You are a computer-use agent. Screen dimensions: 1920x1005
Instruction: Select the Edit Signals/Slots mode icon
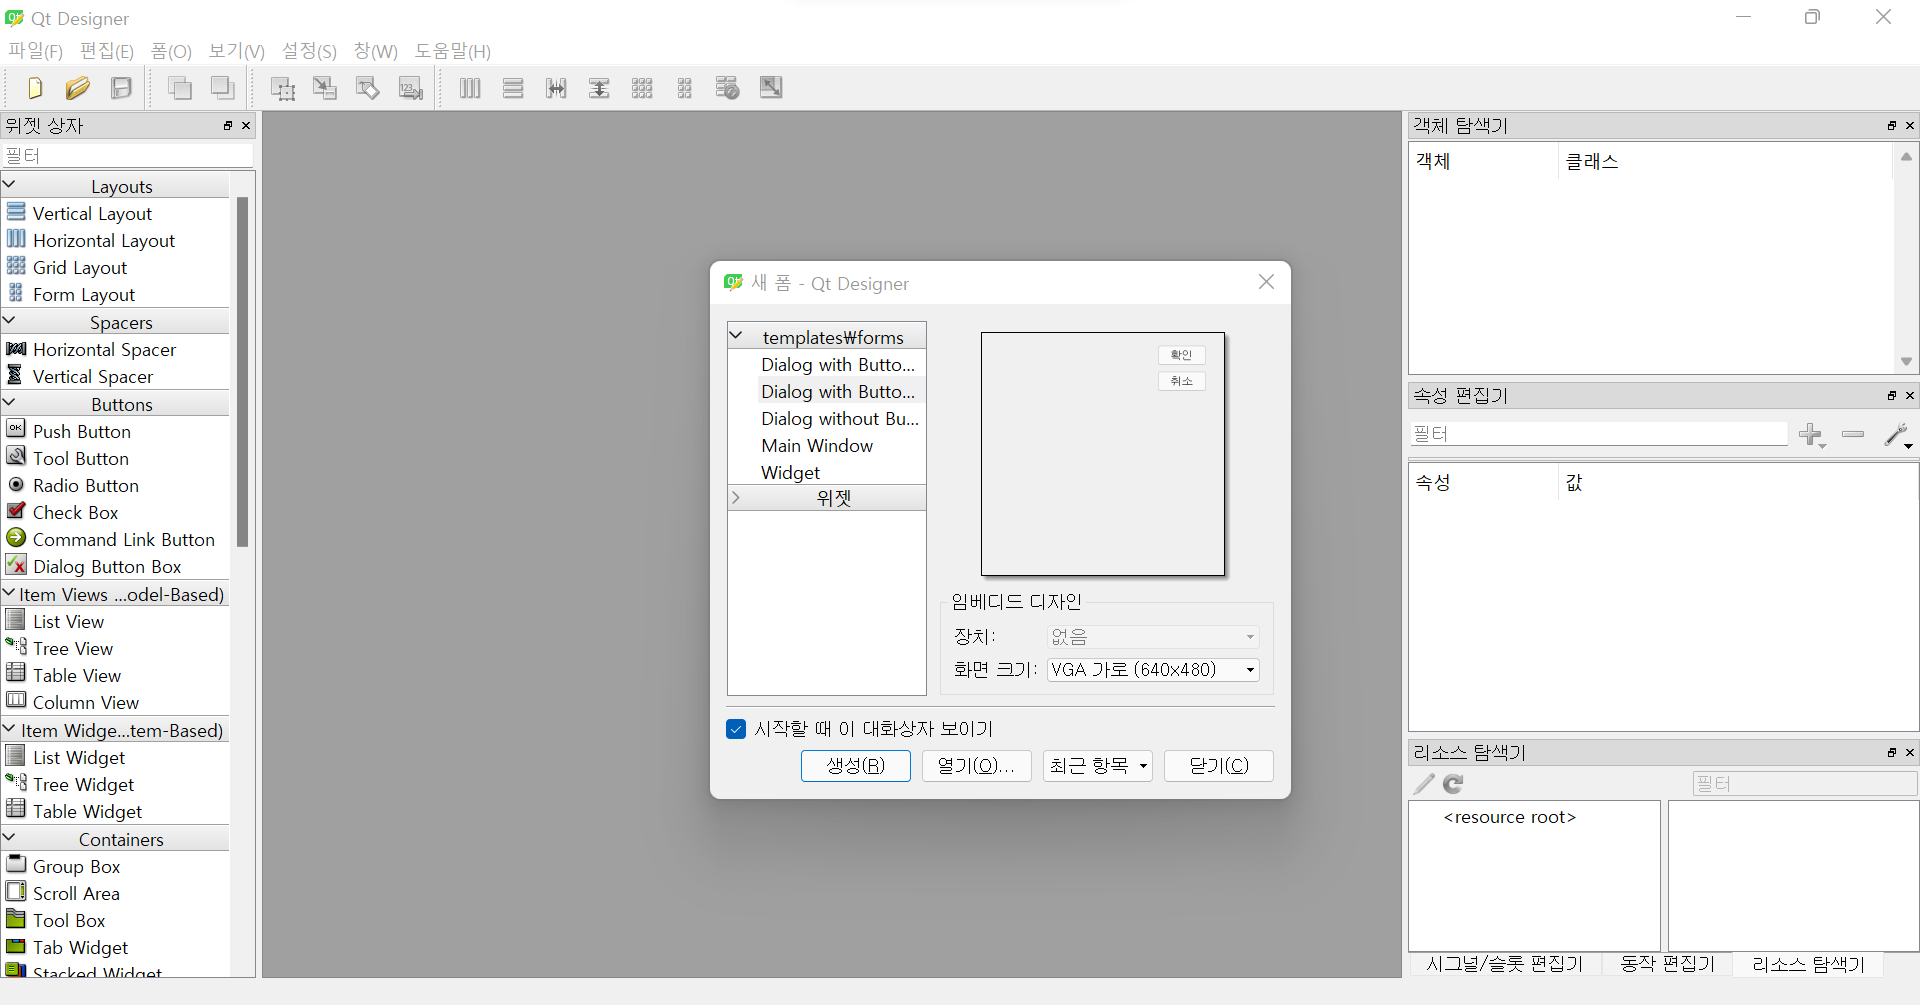325,88
